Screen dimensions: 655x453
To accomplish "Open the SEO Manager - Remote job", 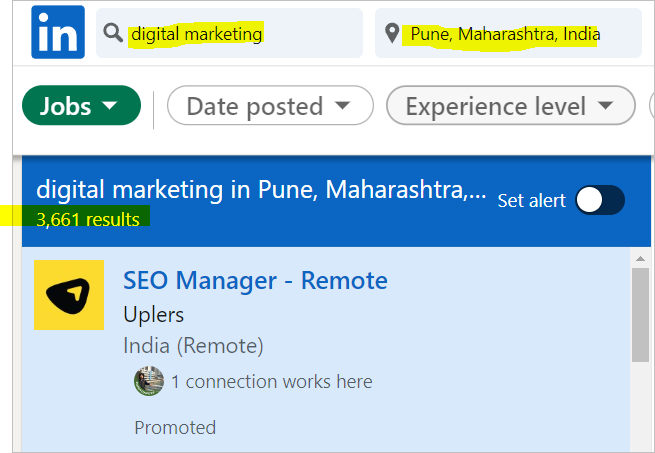I will [255, 280].
